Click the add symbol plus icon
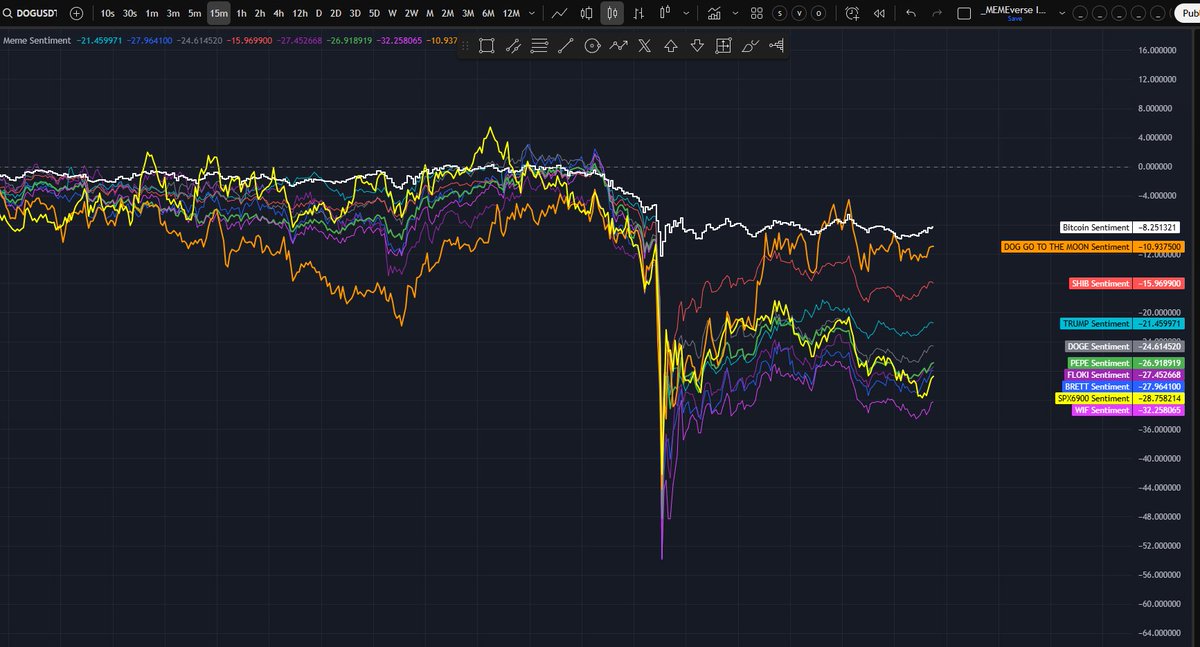 click(x=77, y=14)
